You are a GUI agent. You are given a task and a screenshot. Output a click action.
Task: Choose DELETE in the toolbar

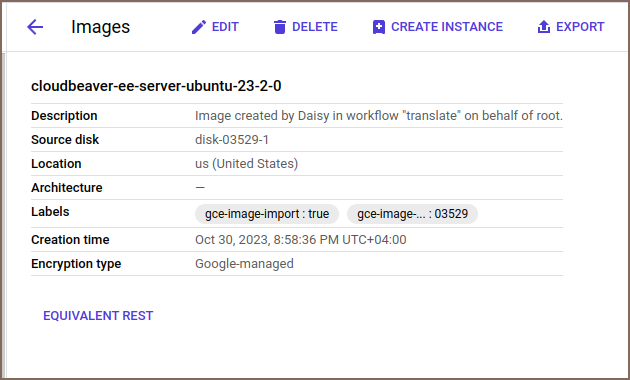pyautogui.click(x=315, y=27)
